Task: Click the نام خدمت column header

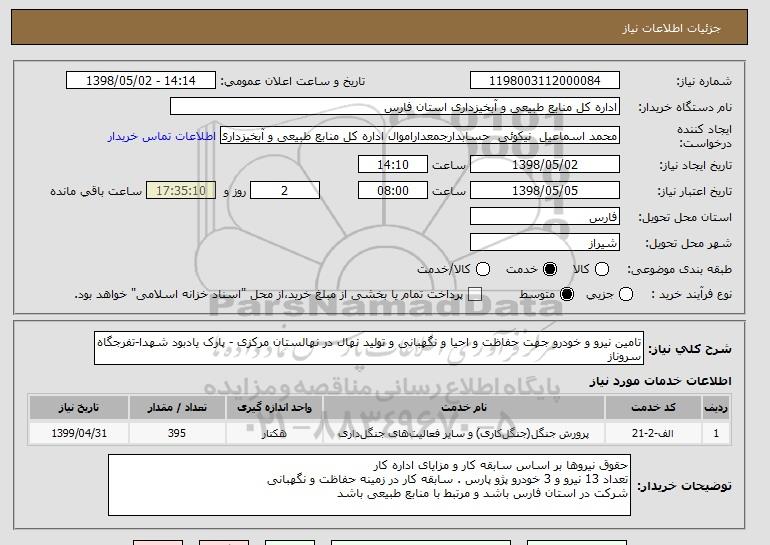Action: pos(464,408)
